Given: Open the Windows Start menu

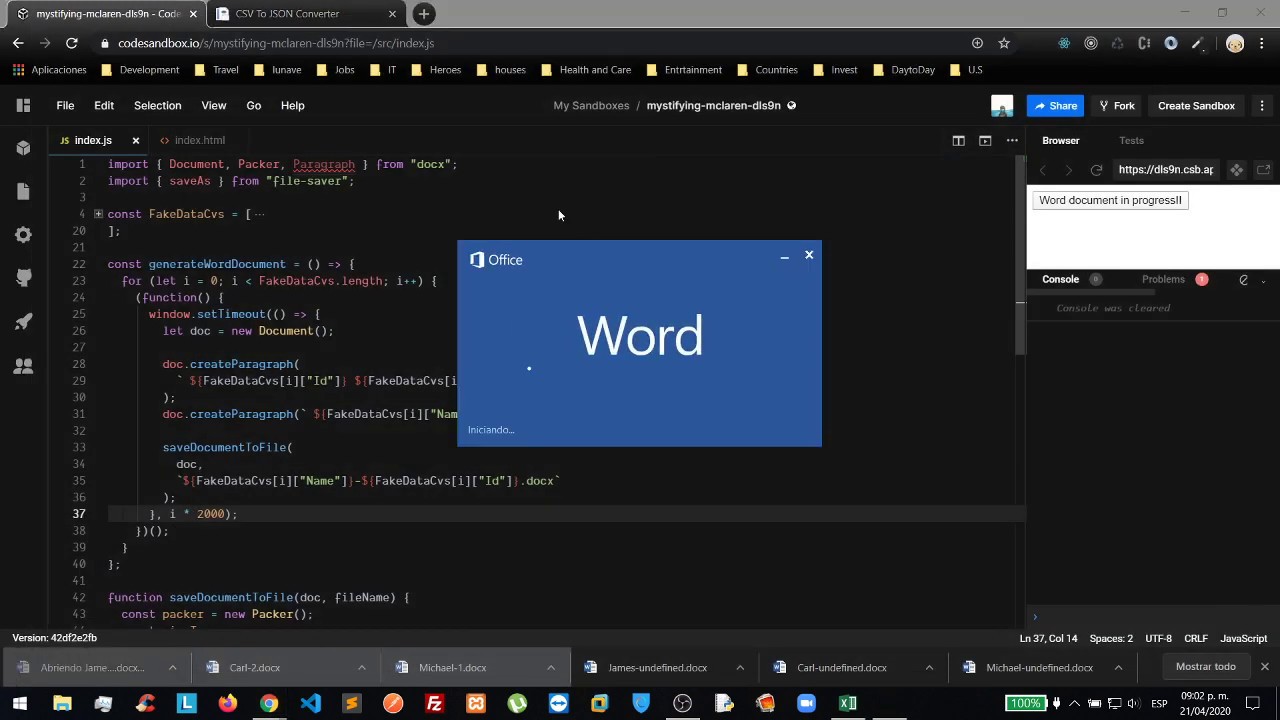Looking at the screenshot, I should click(x=20, y=704).
